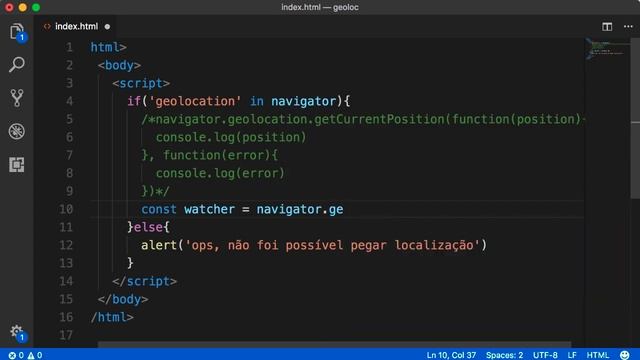640x360 pixels.
Task: Click the 'alert' call on line 12
Action: pos(159,245)
